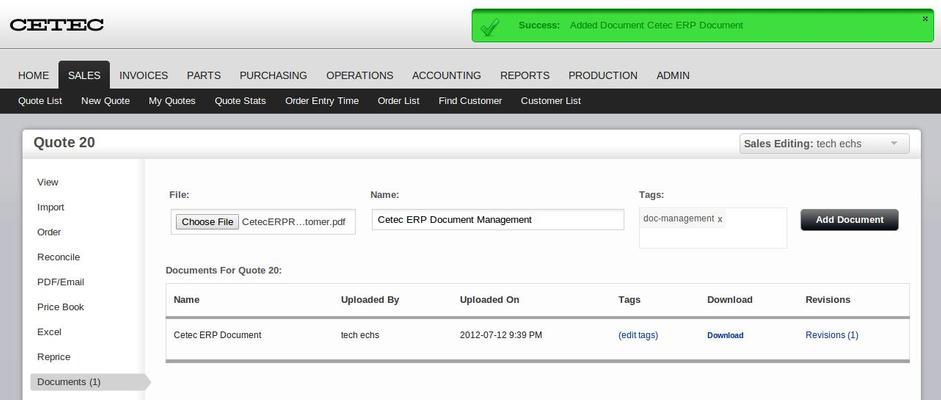Download the Cetec ERP Document
Image resolution: width=941 pixels, height=400 pixels.
pos(725,335)
